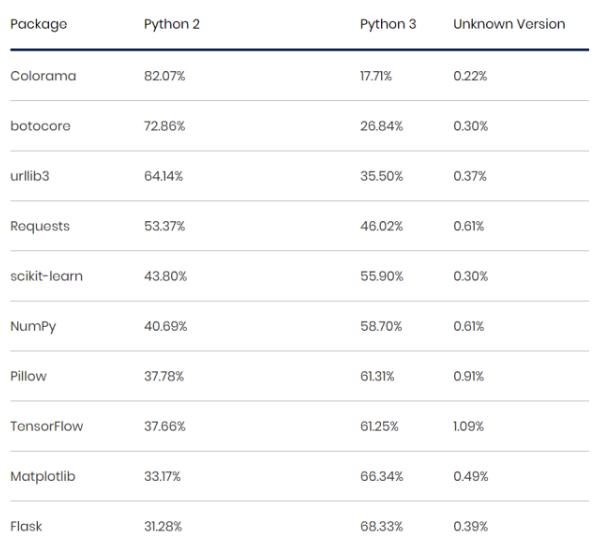Select the TensorFlow package name
Image resolution: width=596 pixels, height=545 pixels.
point(46,426)
